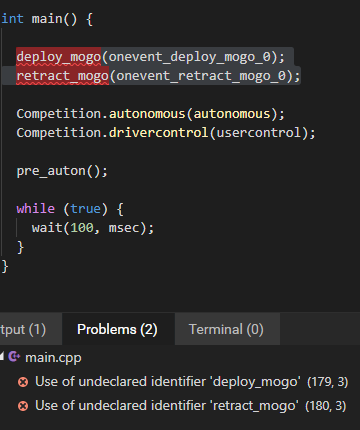Switch to the Terminal (0) tab
Image resolution: width=360 pixels, height=430 pixels.
226,330
